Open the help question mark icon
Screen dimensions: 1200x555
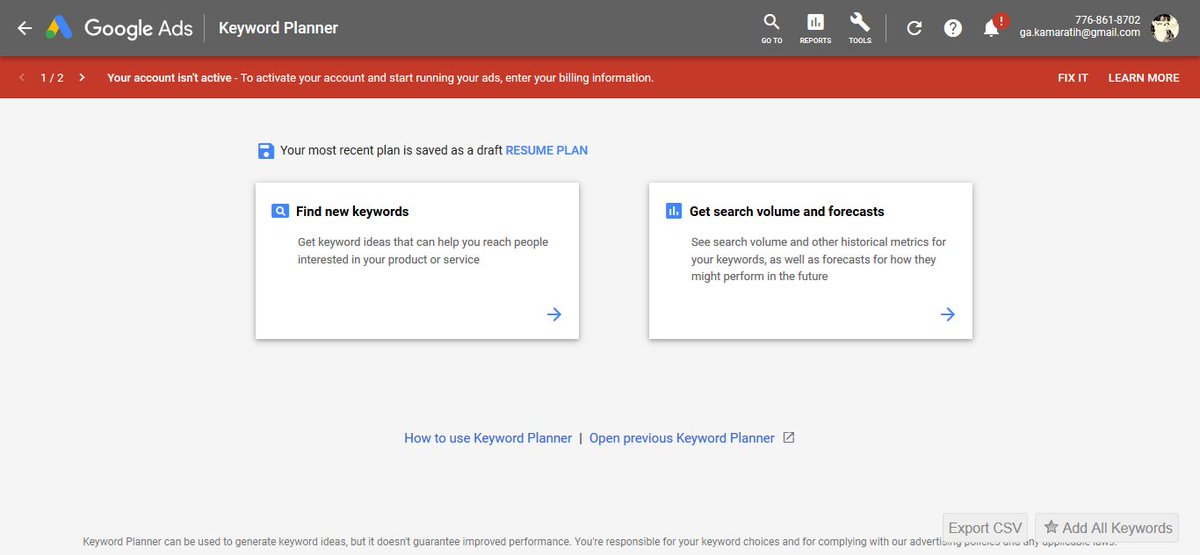click(953, 28)
